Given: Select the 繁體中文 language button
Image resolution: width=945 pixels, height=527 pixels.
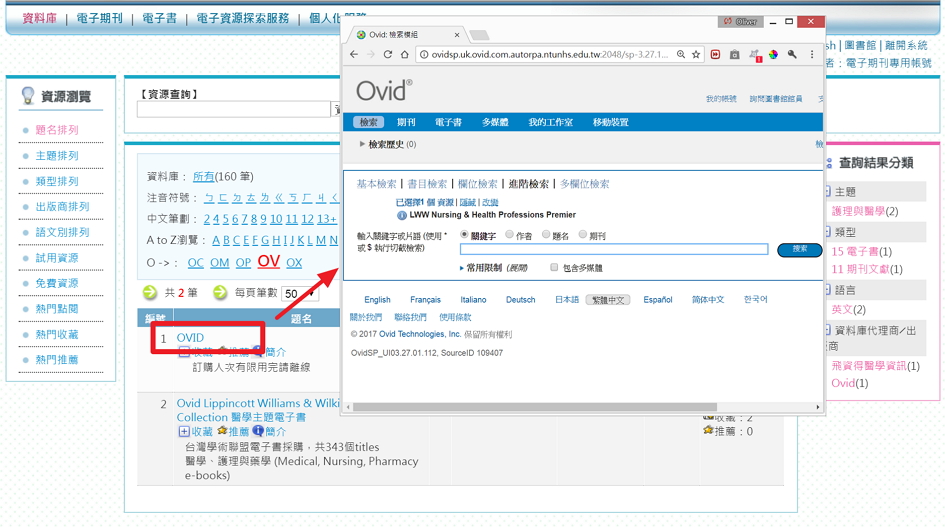Looking at the screenshot, I should 608,300.
